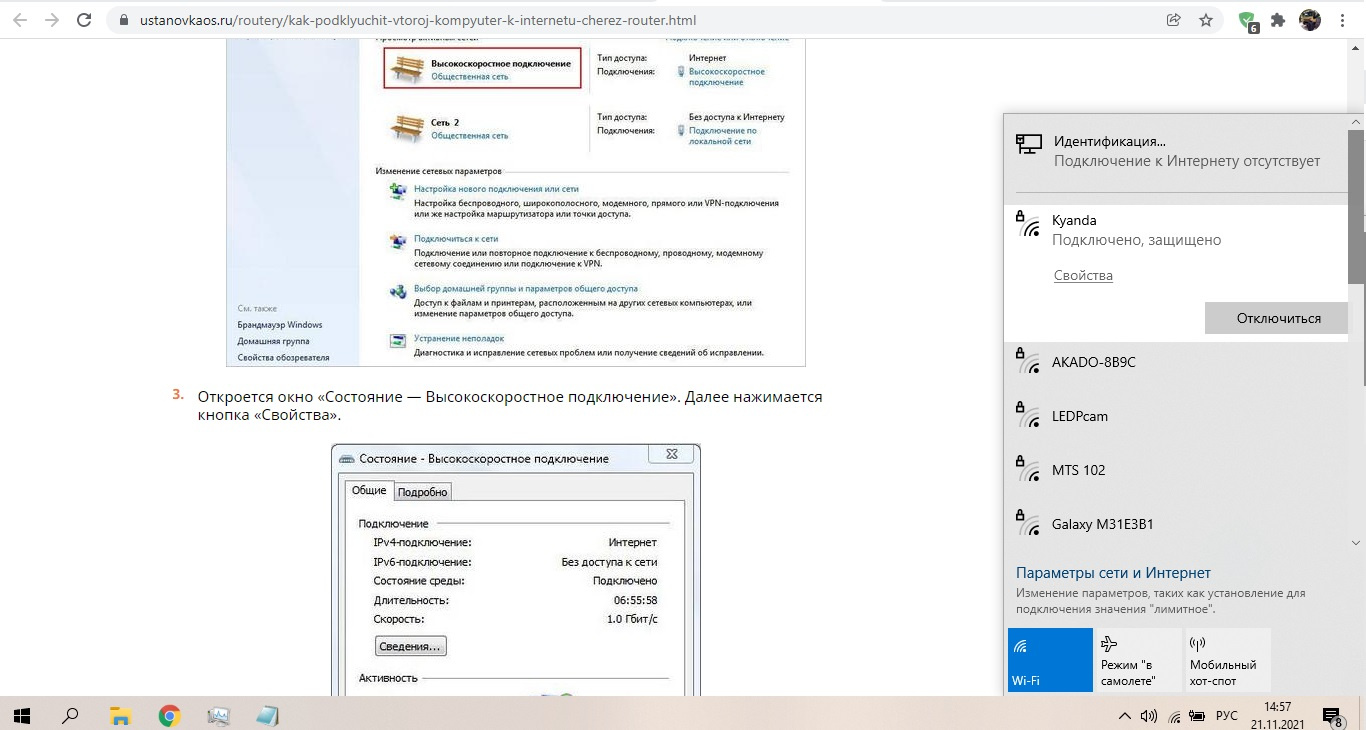The image size is (1366, 730).
Task: Click Galaxy M31E3B1 Wi-Fi signal icon
Action: coord(1028,523)
